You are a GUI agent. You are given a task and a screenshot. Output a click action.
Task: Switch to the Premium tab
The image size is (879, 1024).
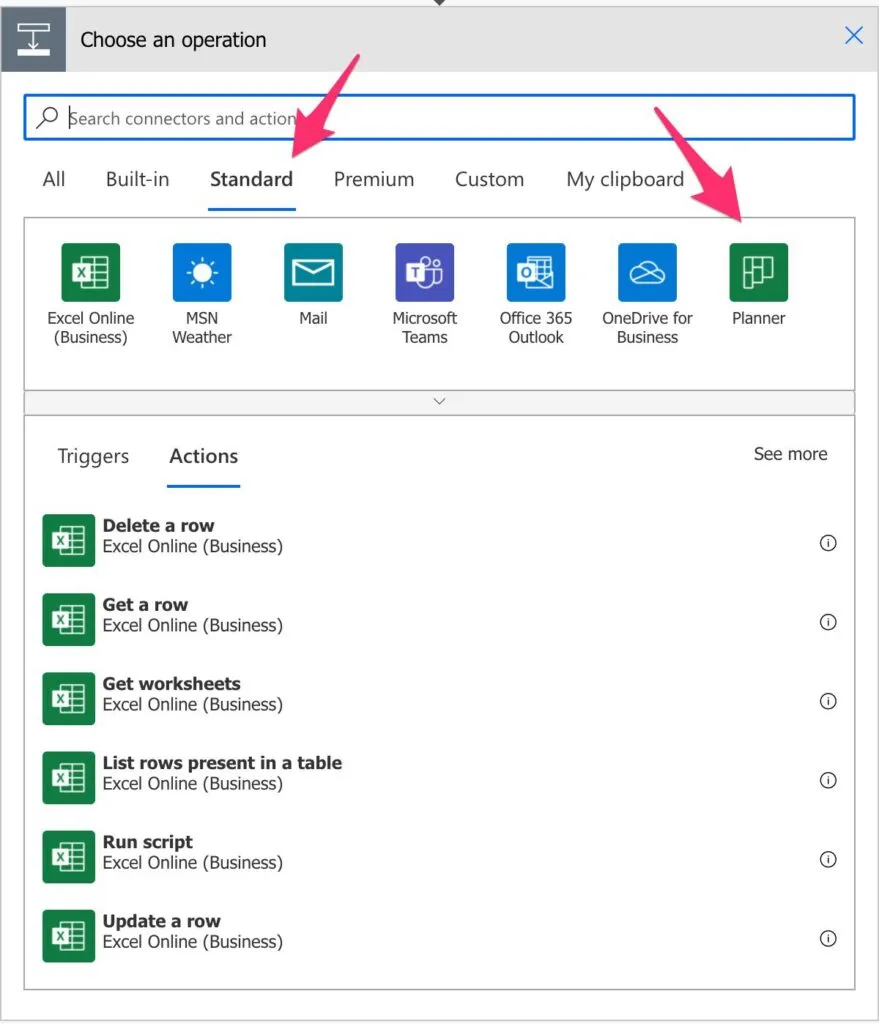[373, 180]
